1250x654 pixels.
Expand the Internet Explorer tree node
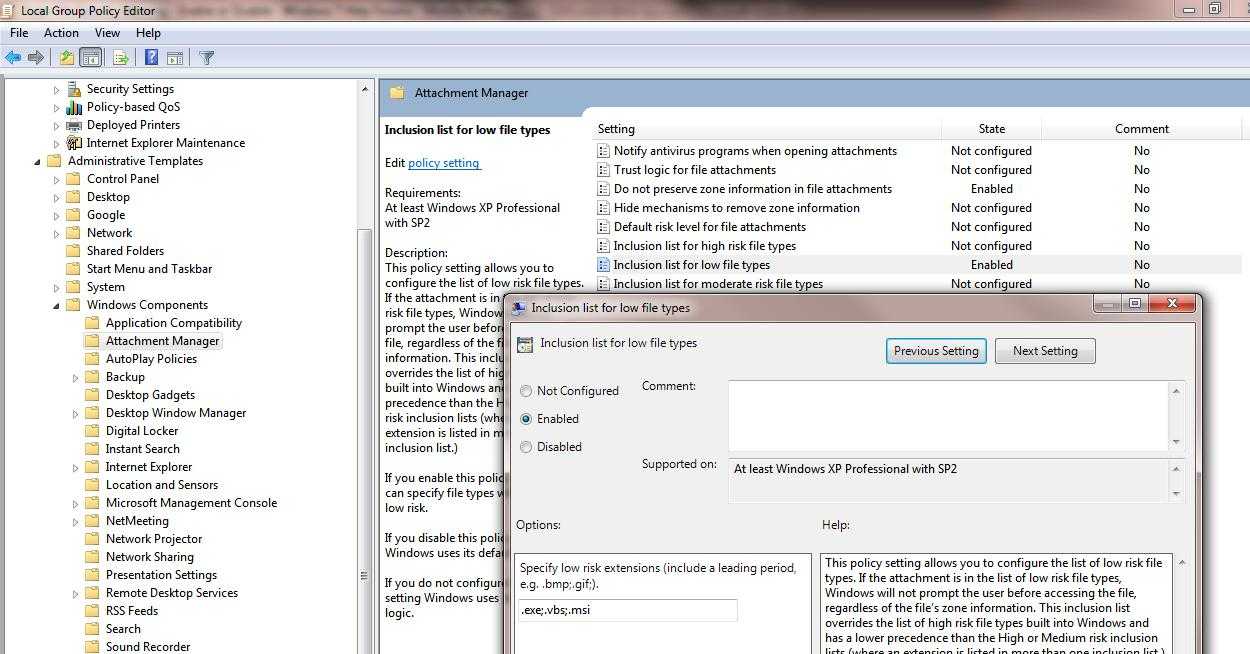point(76,467)
